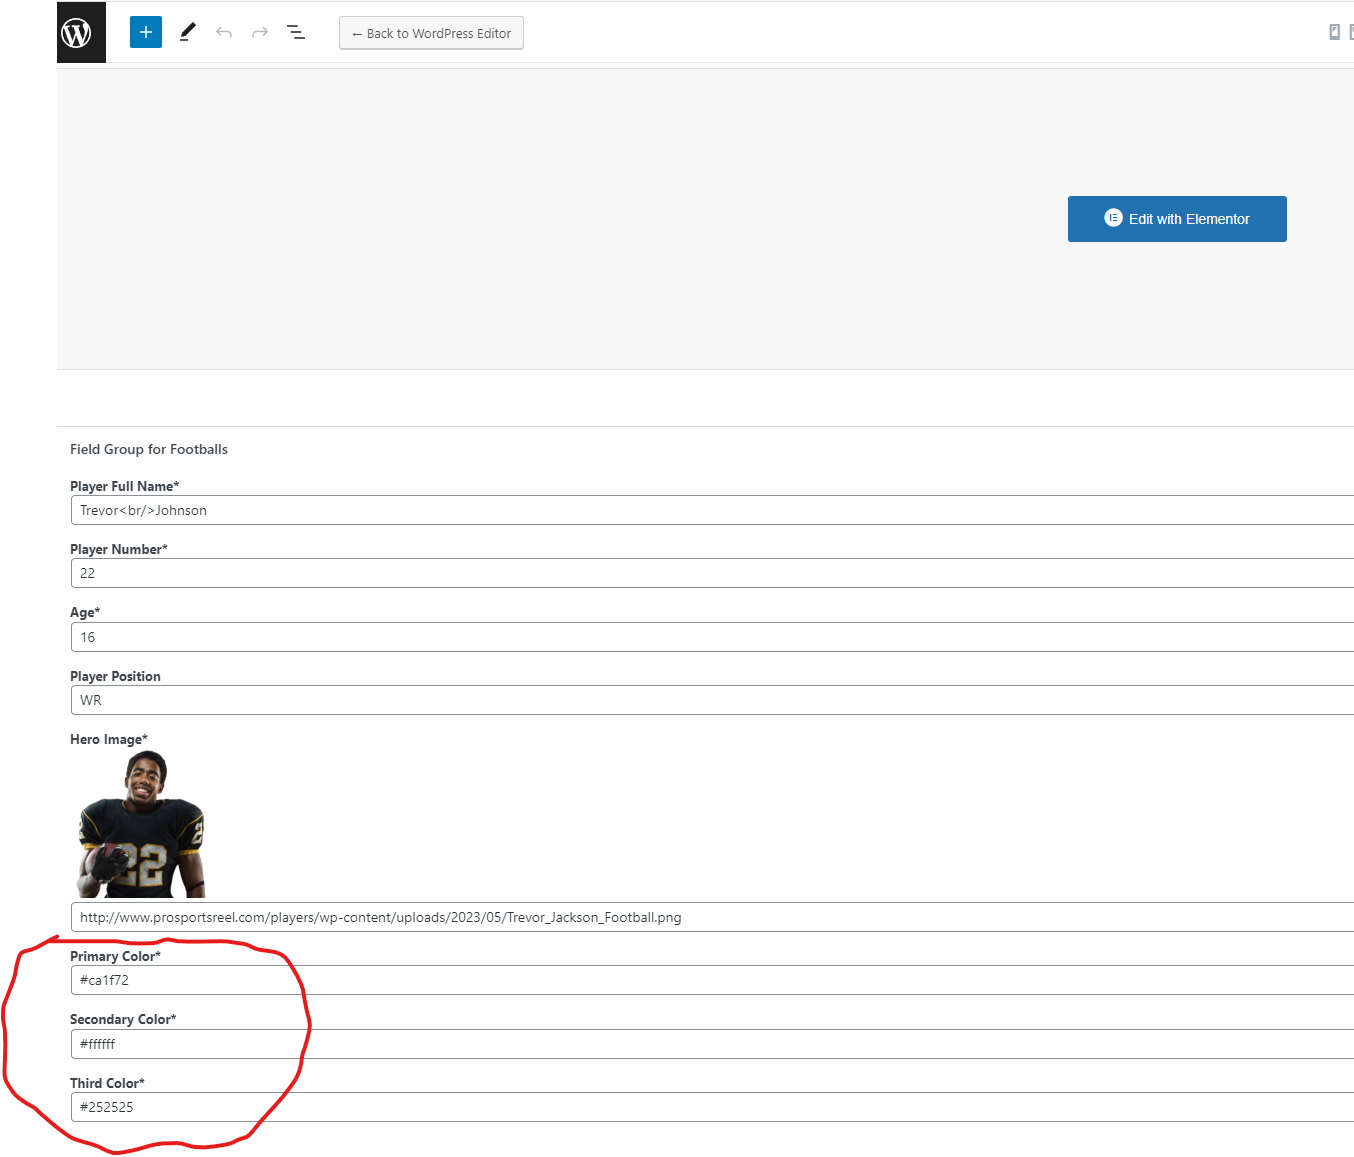This screenshot has width=1354, height=1157.
Task: Click the Redo arrow
Action: pyautogui.click(x=260, y=33)
